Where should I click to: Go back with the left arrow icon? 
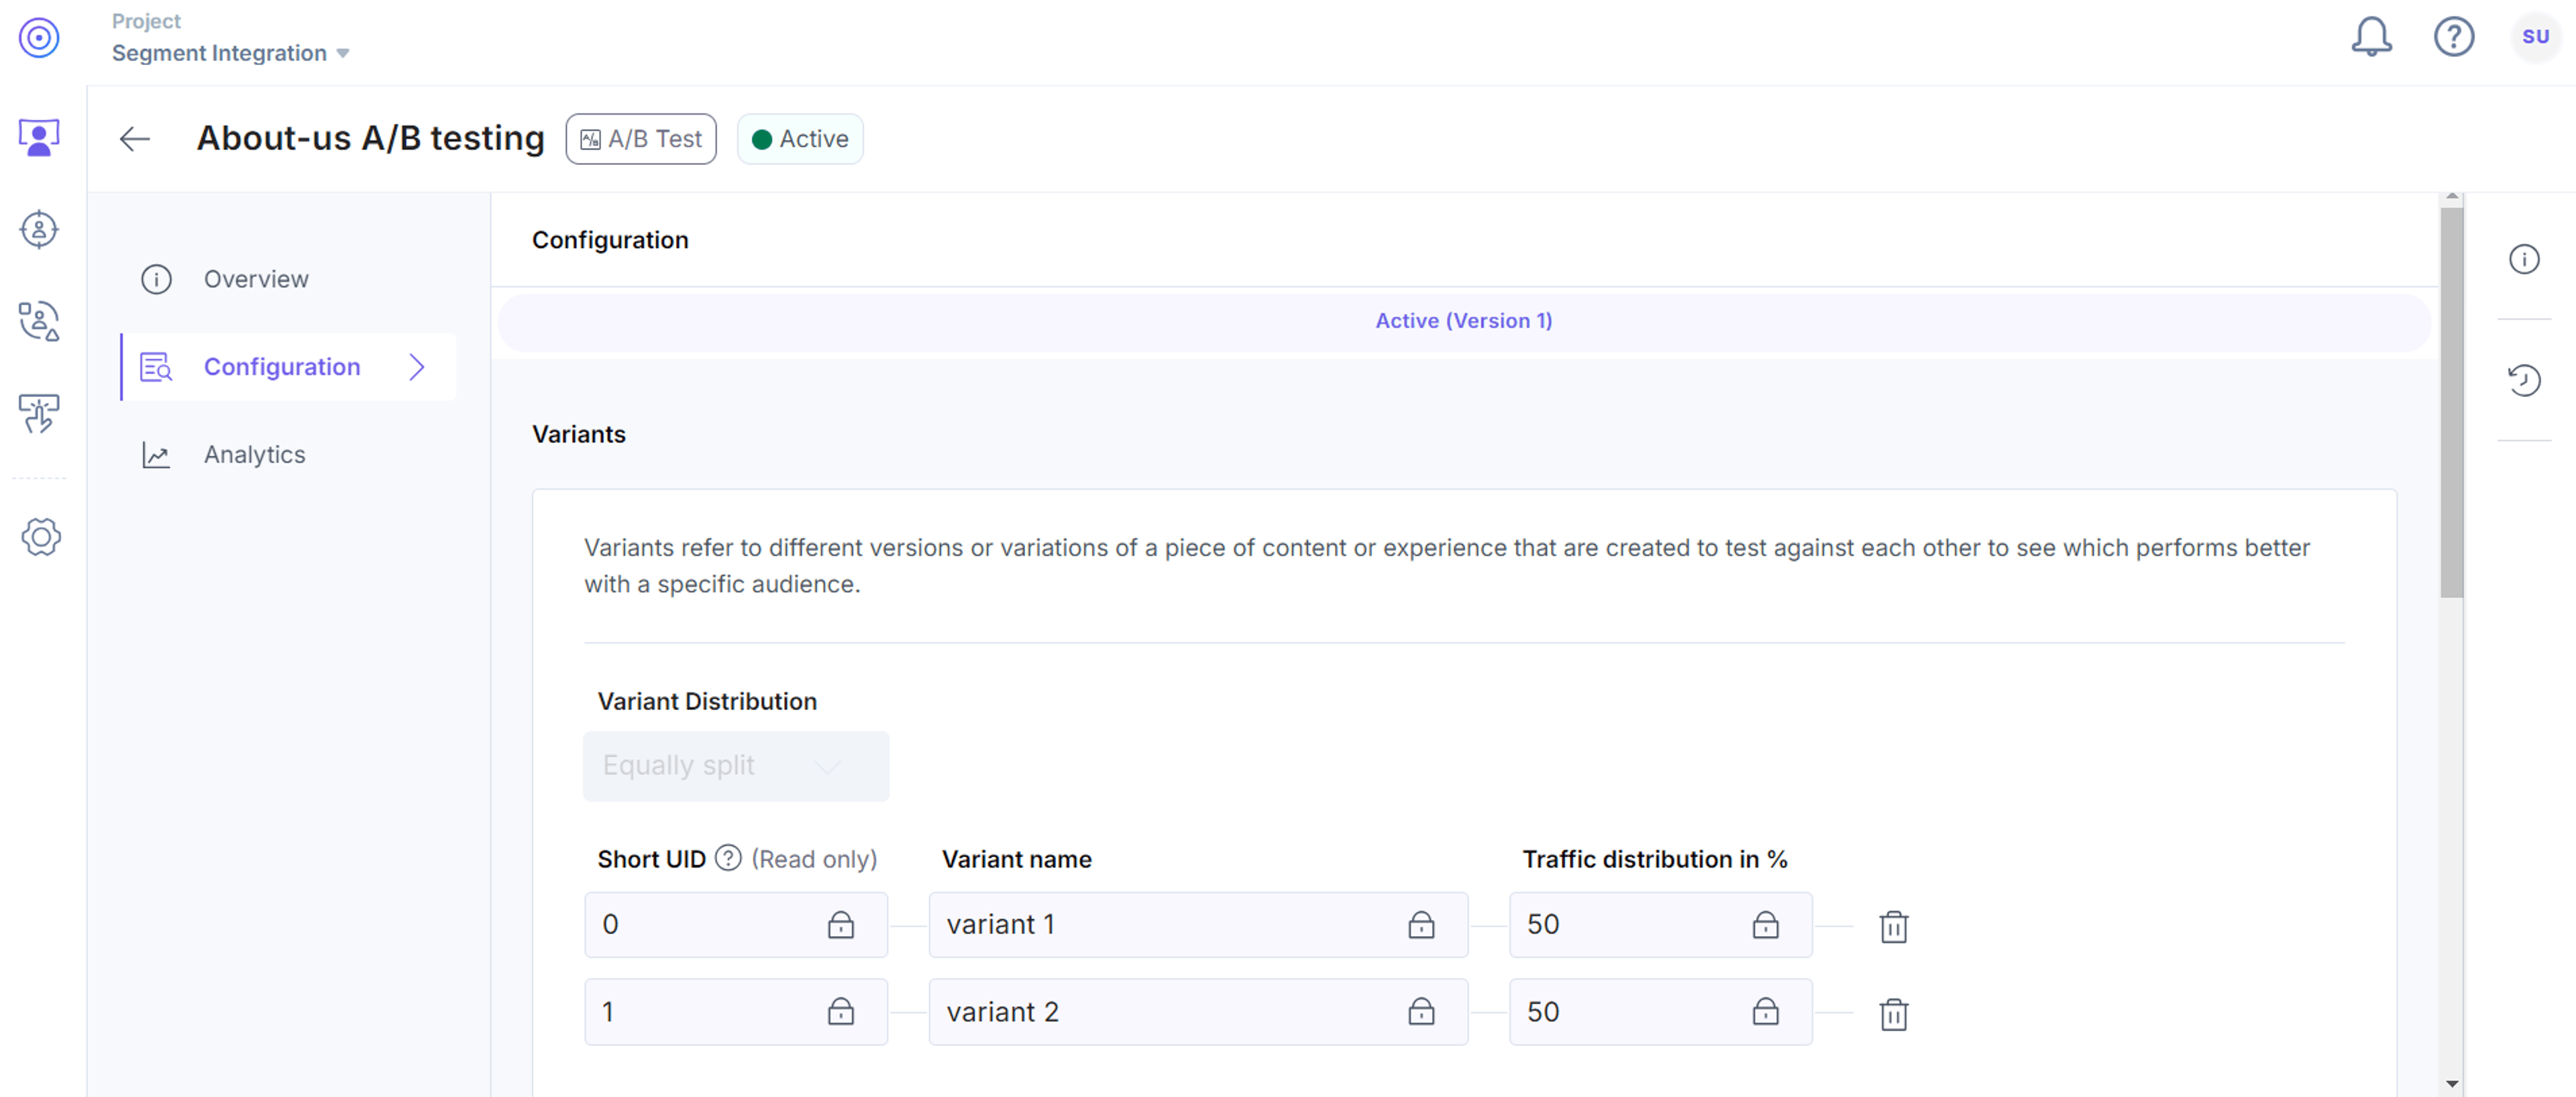pos(135,139)
